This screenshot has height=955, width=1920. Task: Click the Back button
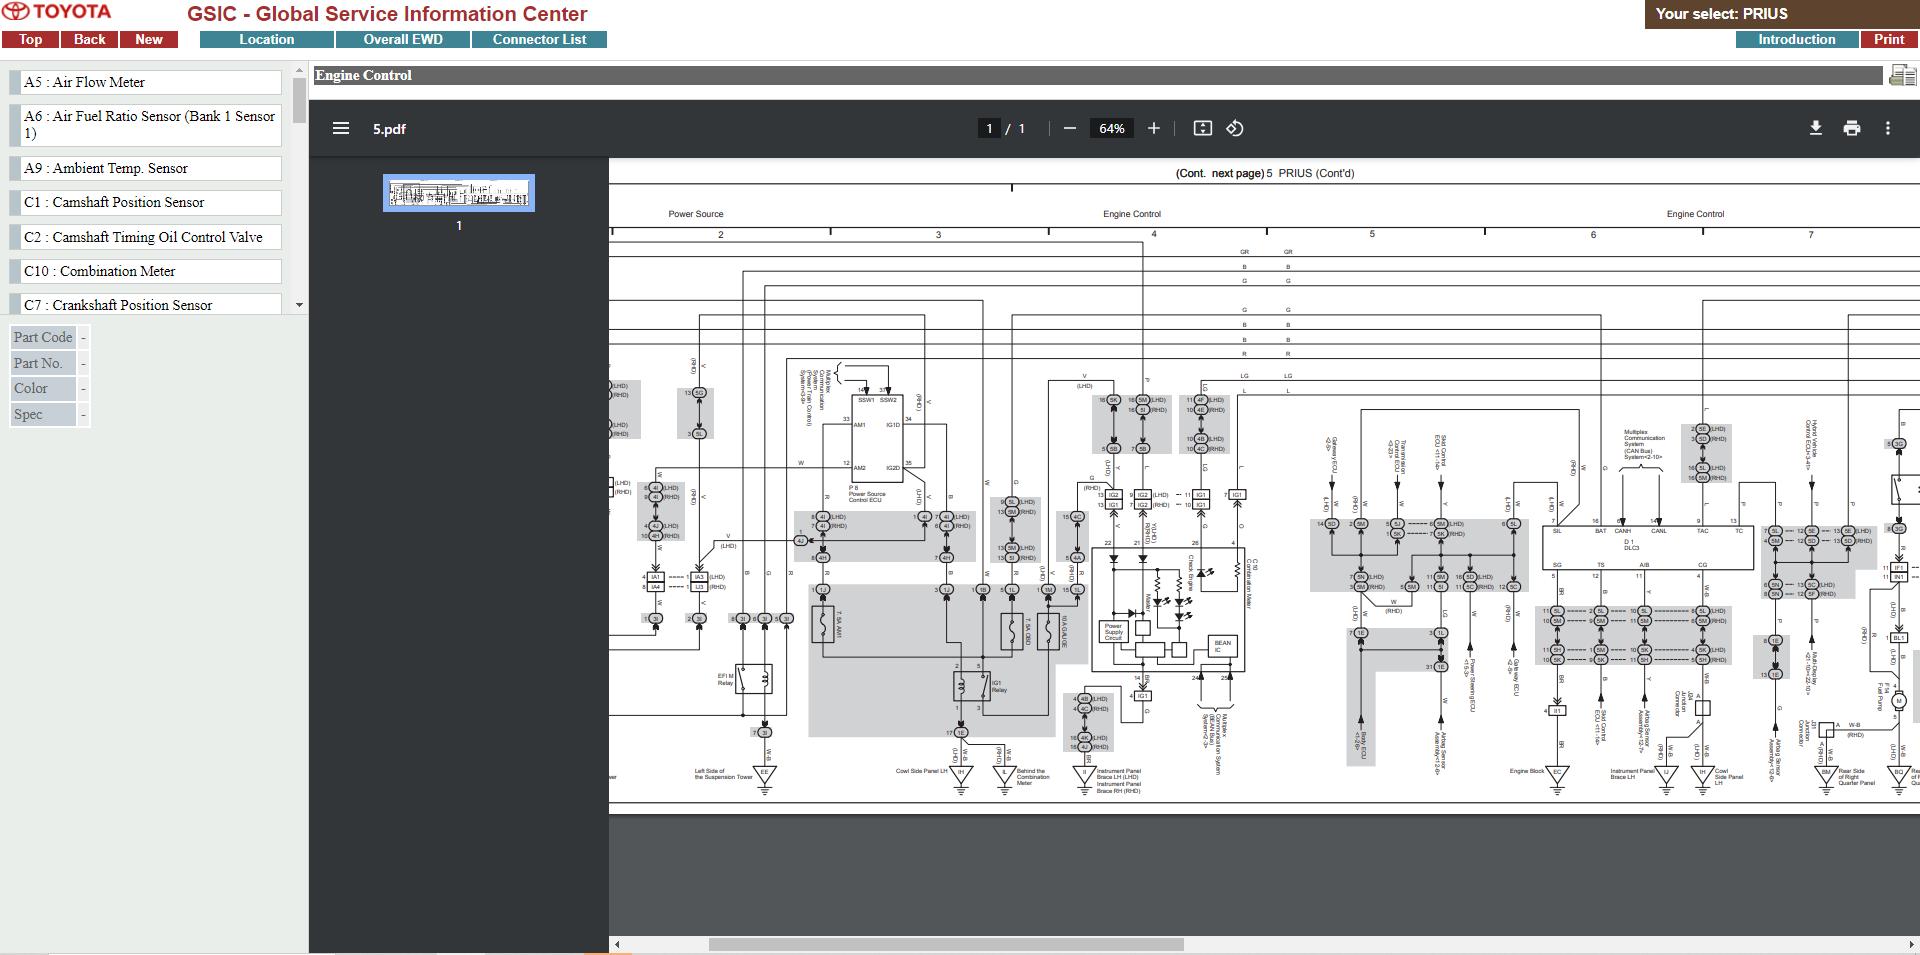click(x=89, y=40)
